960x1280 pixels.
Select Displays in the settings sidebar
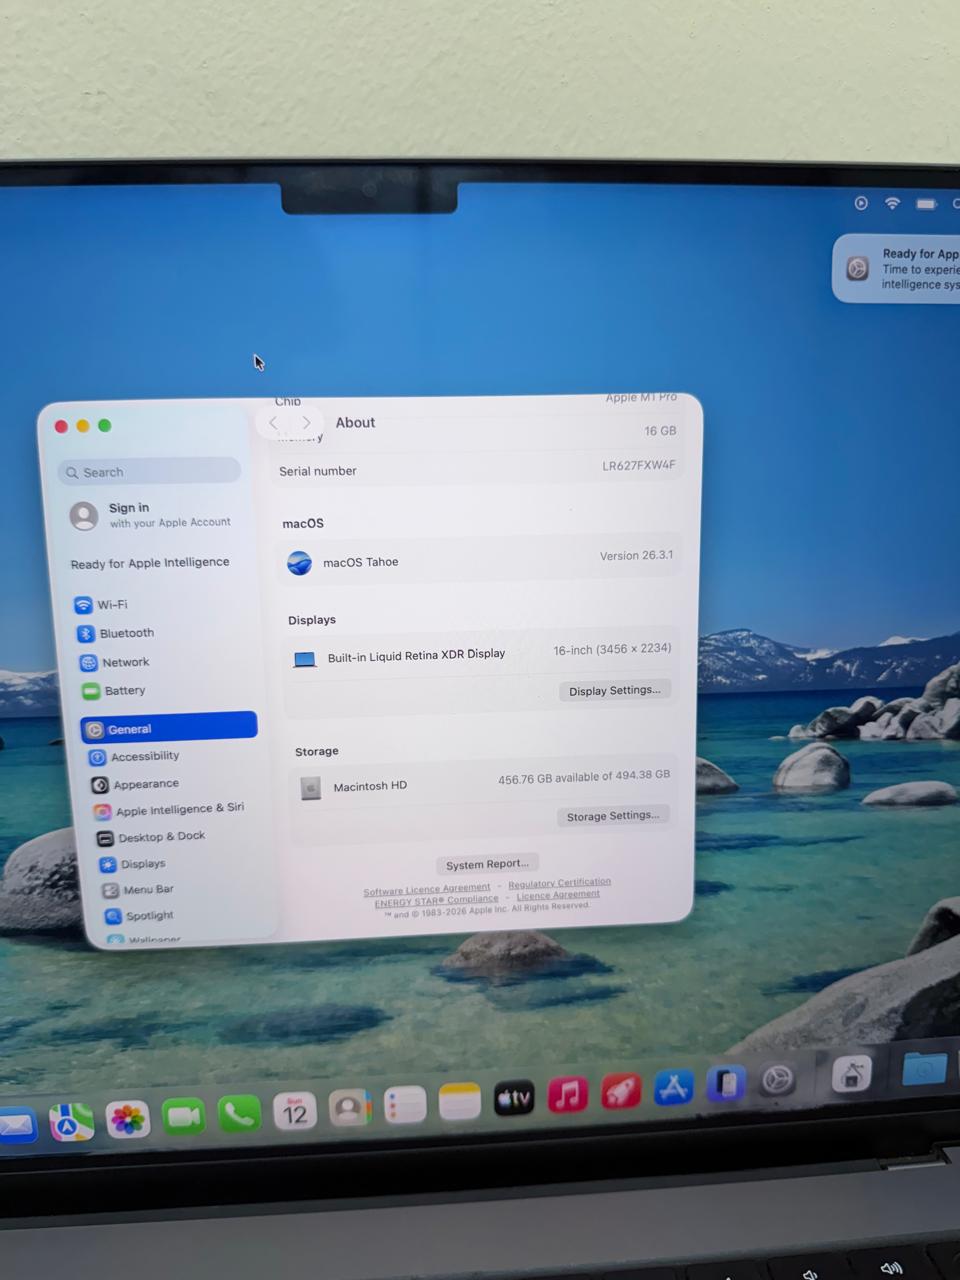pos(133,864)
